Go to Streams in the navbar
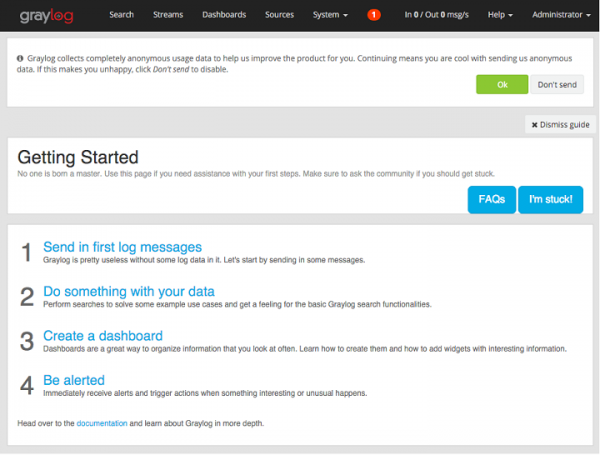This screenshot has height=455, width=600. 168,15
